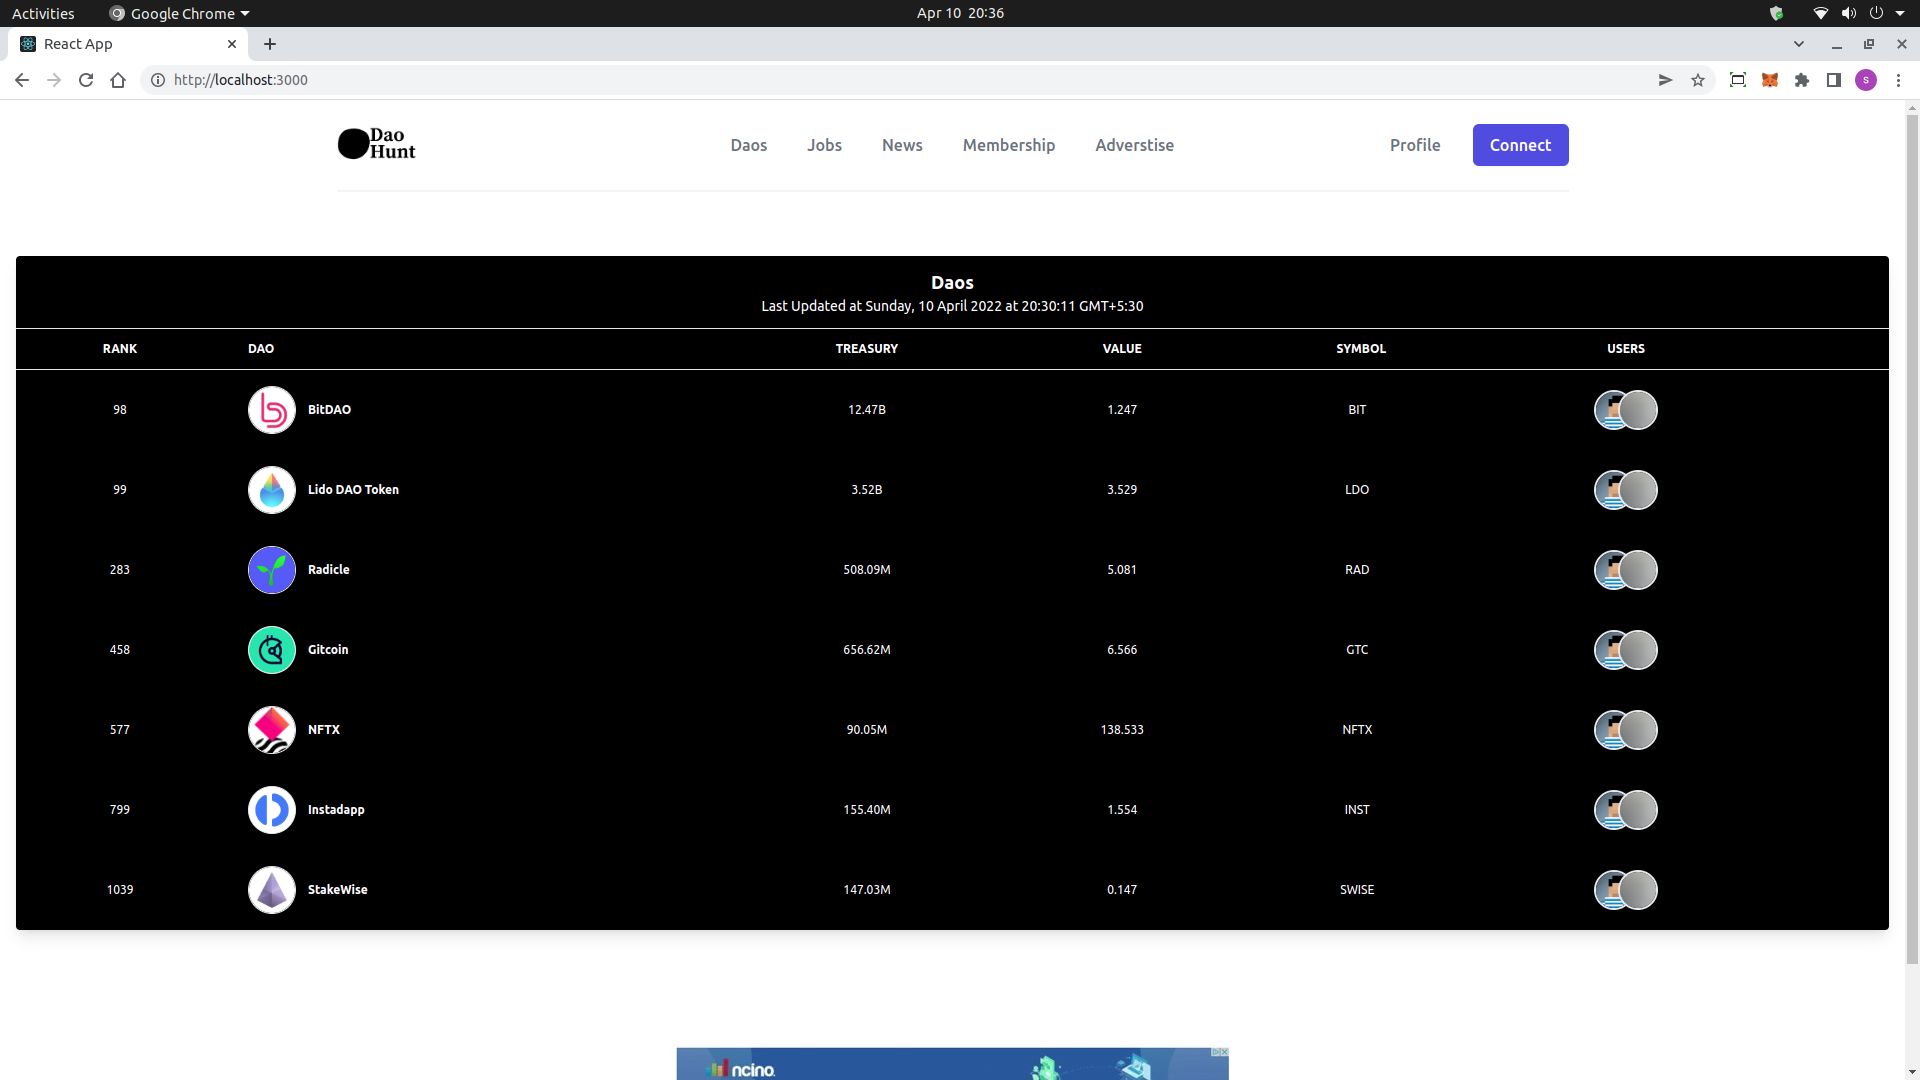Open the Google Chrome app menu dropdown
The width and height of the screenshot is (1920, 1080).
(x=180, y=13)
